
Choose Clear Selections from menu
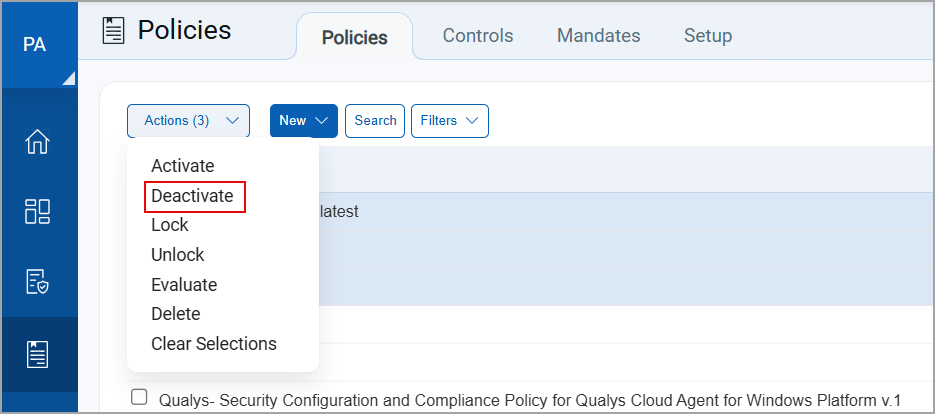pyautogui.click(x=213, y=344)
